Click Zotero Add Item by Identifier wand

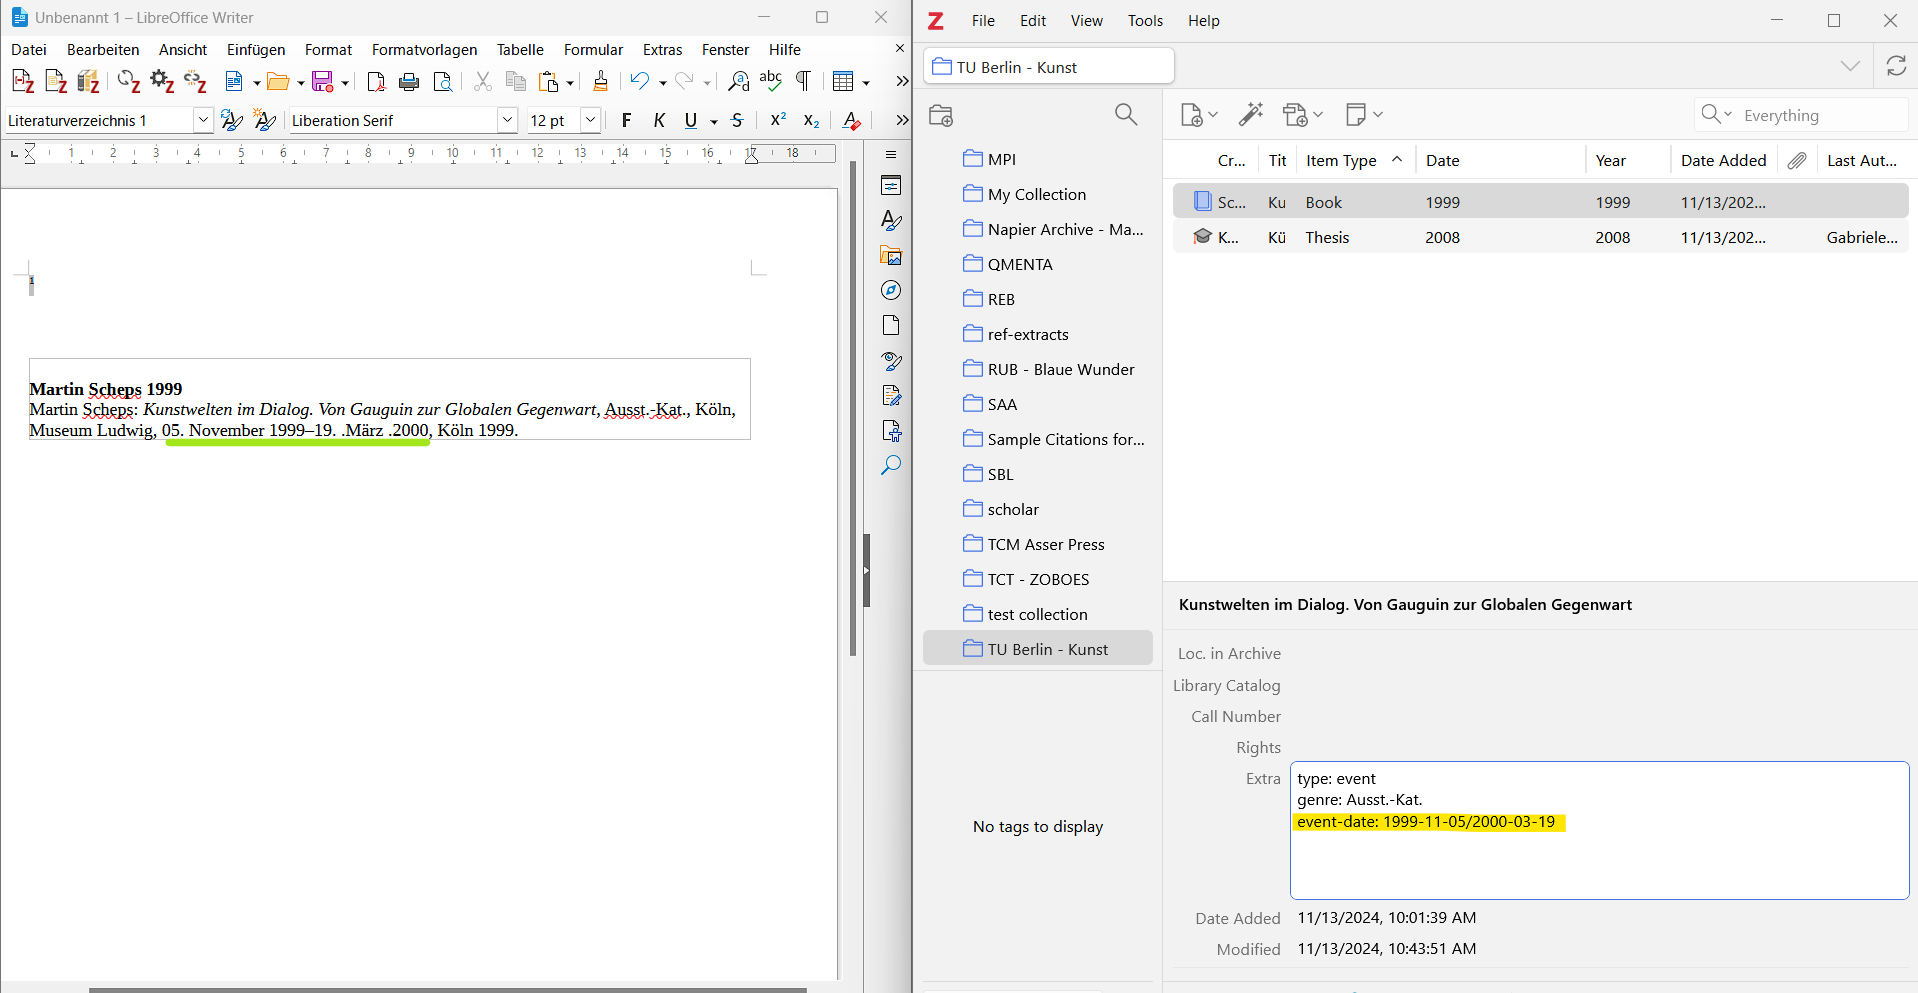(x=1251, y=115)
